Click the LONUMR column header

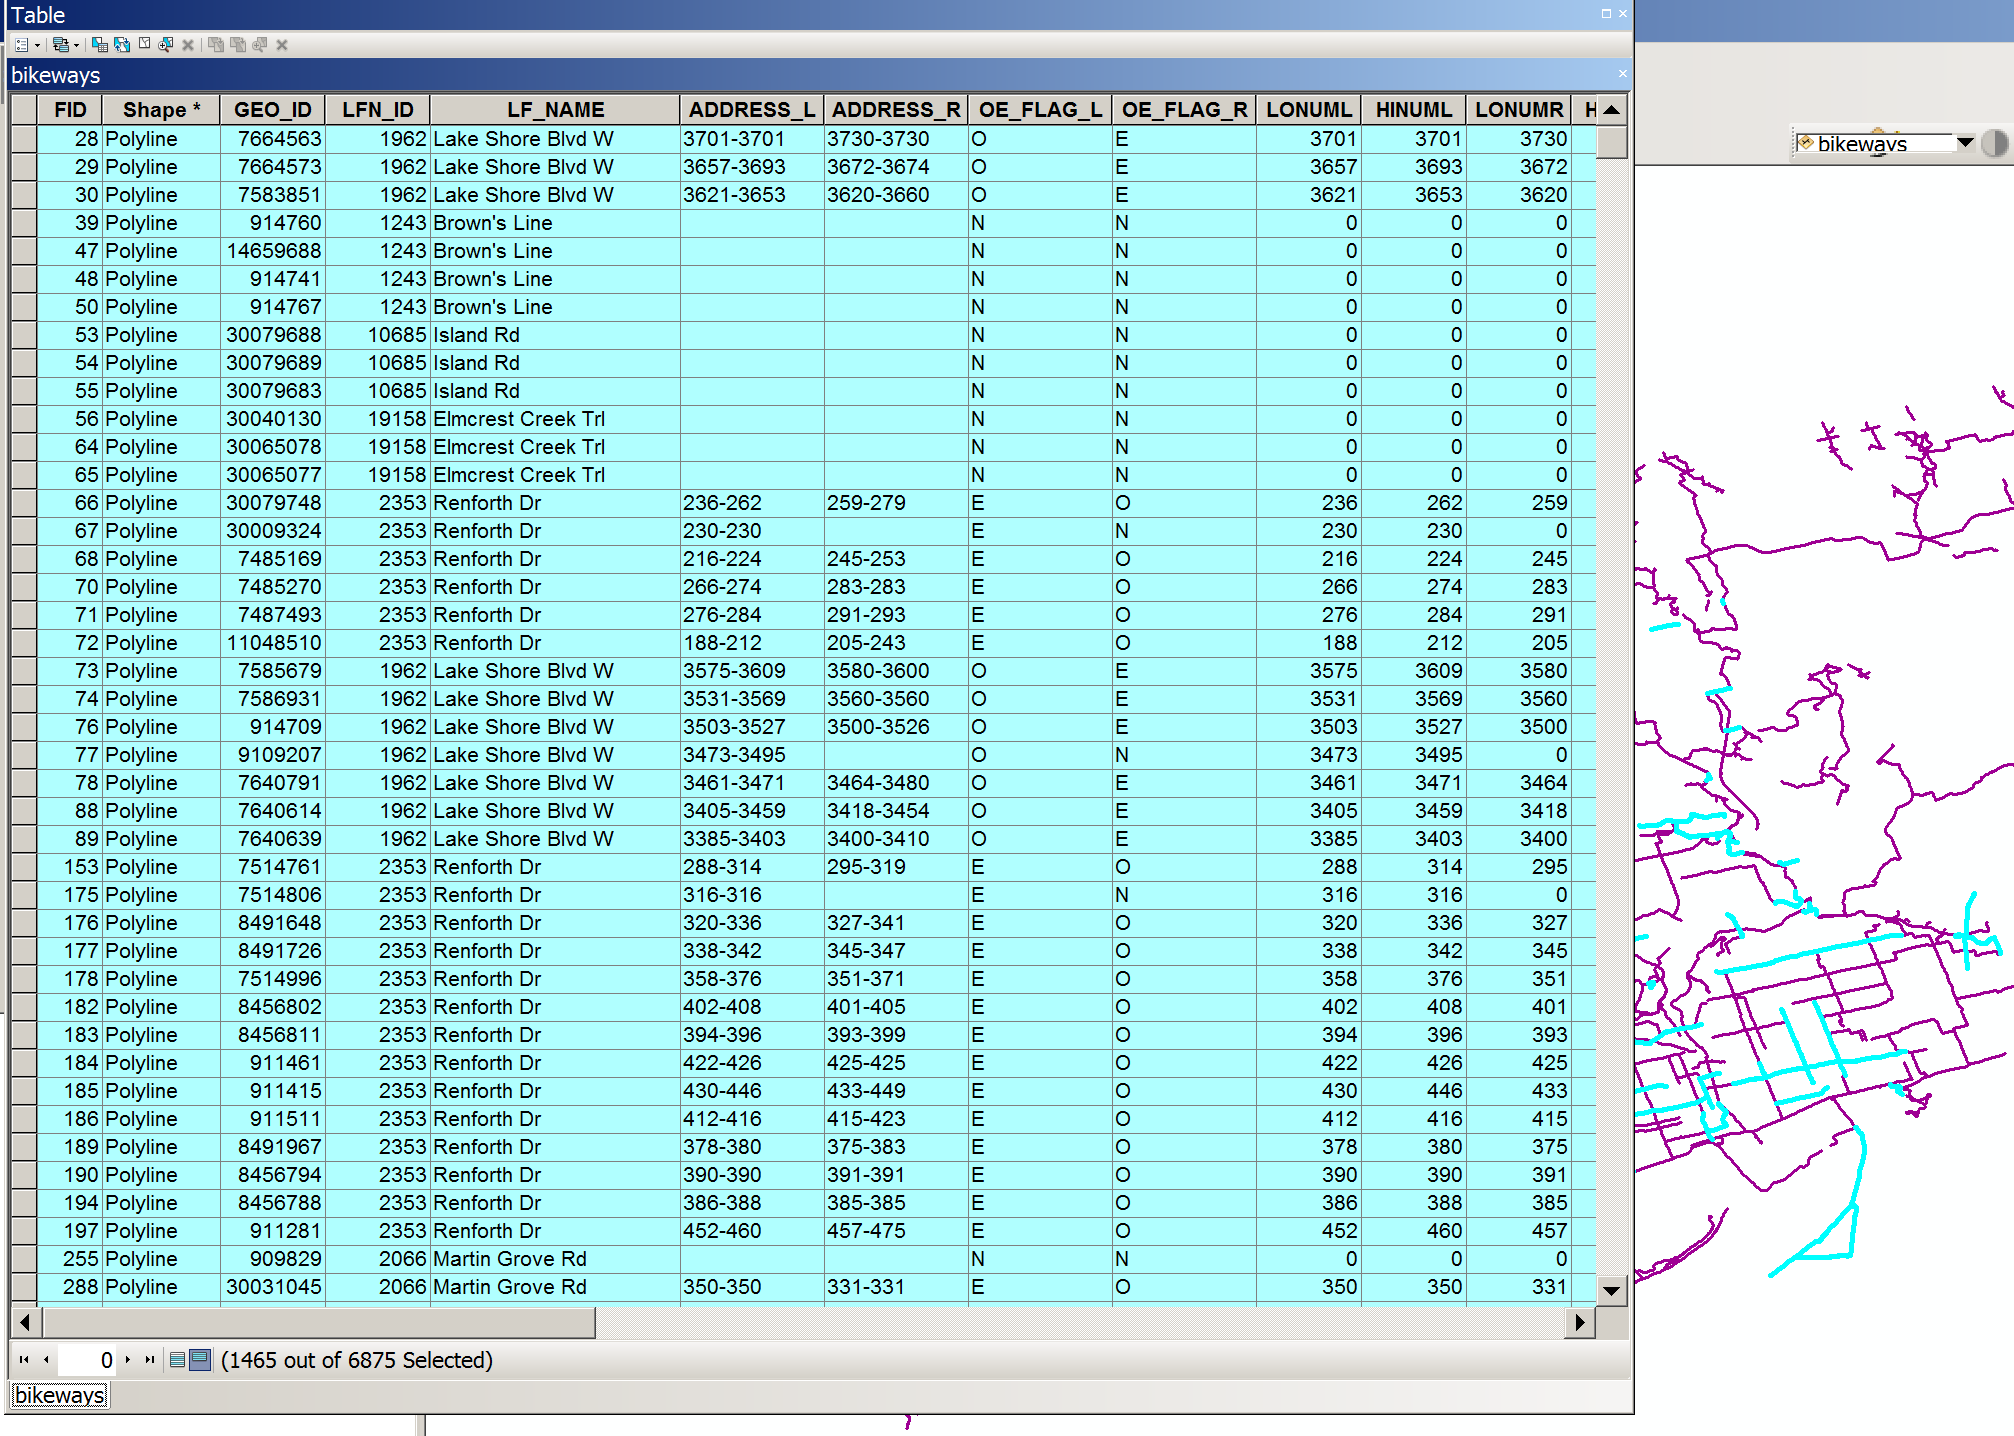pos(1519,110)
